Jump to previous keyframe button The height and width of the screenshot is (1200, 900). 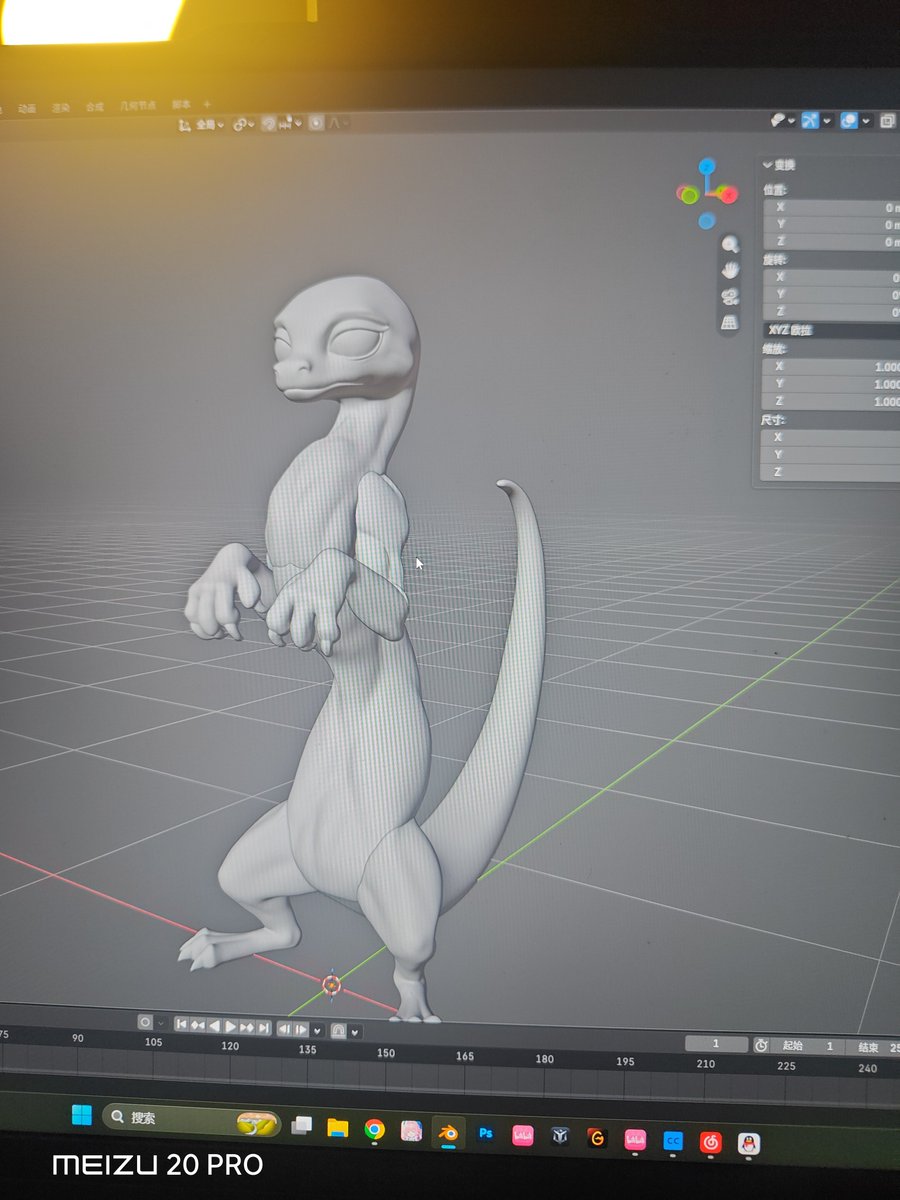tap(198, 1025)
